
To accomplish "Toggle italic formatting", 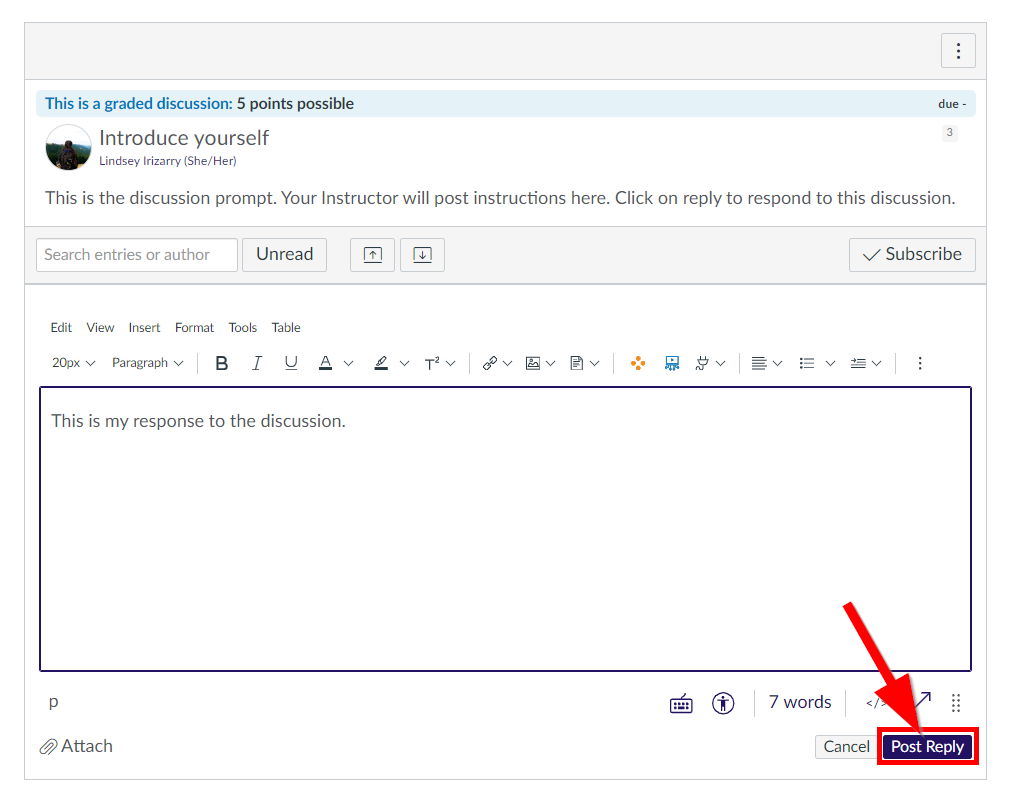I will pyautogui.click(x=257, y=364).
